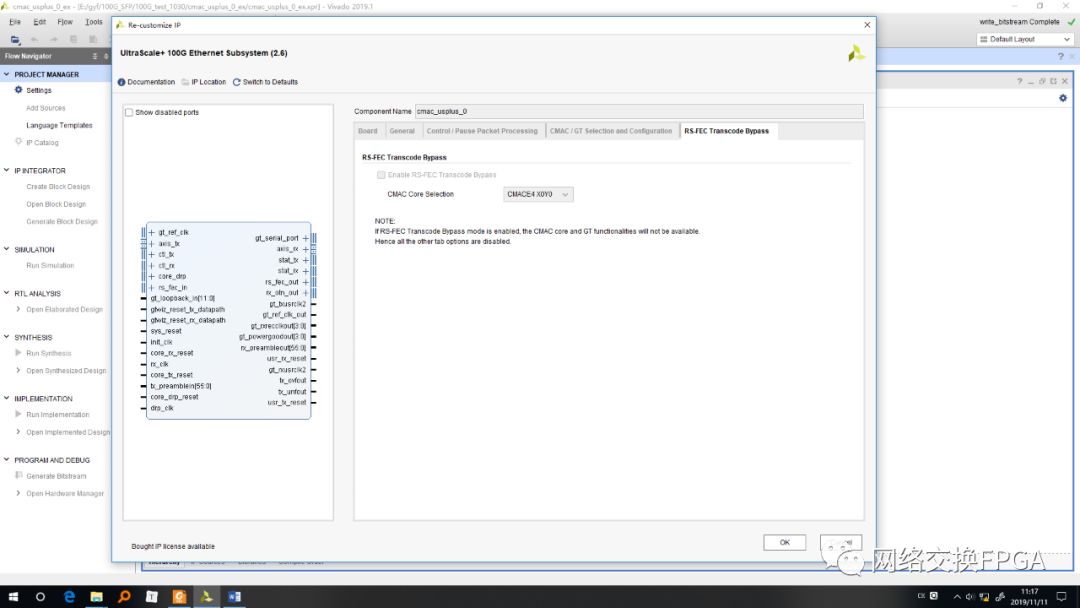Expand Open Elaborated Design
The image size is (1080, 608).
(x=18, y=309)
